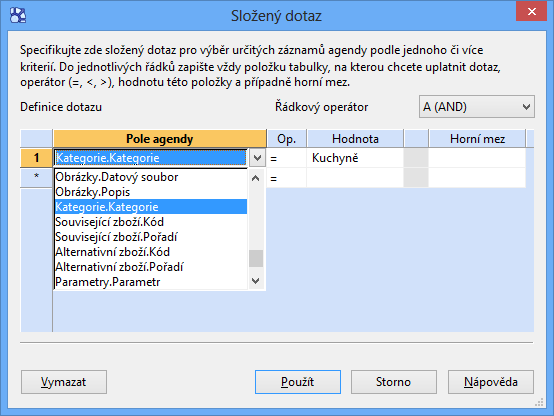The height and width of the screenshot is (416, 554).
Task: Pick Související zboží.Kód list entry
Action: [x=151, y=222]
